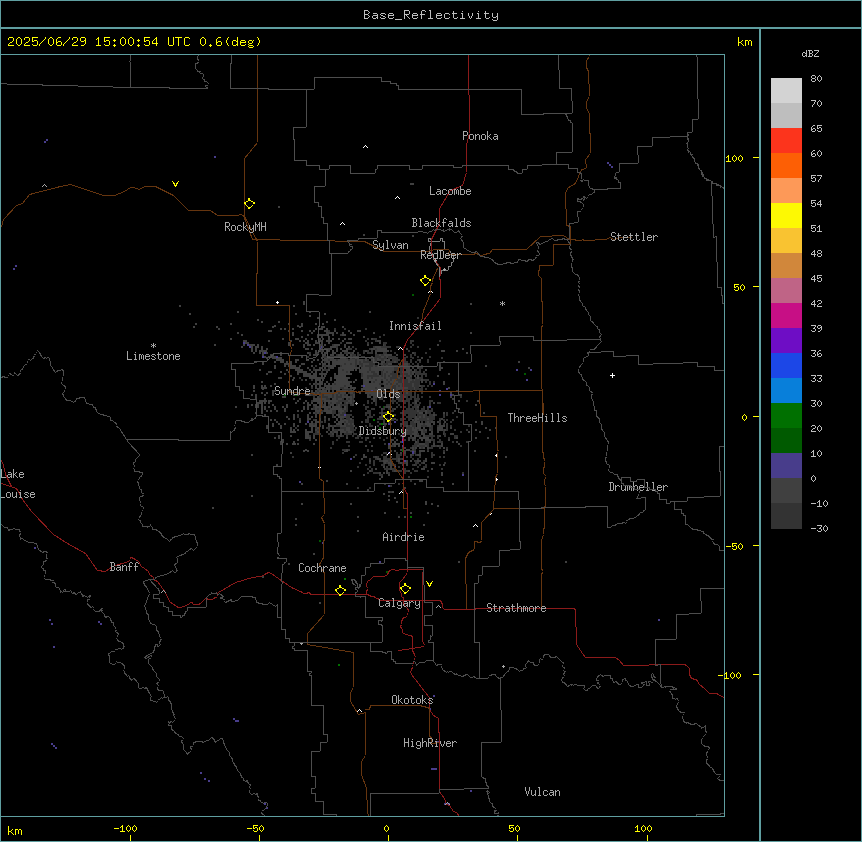
Task: Click the Okotoks label
Action: tap(412, 700)
